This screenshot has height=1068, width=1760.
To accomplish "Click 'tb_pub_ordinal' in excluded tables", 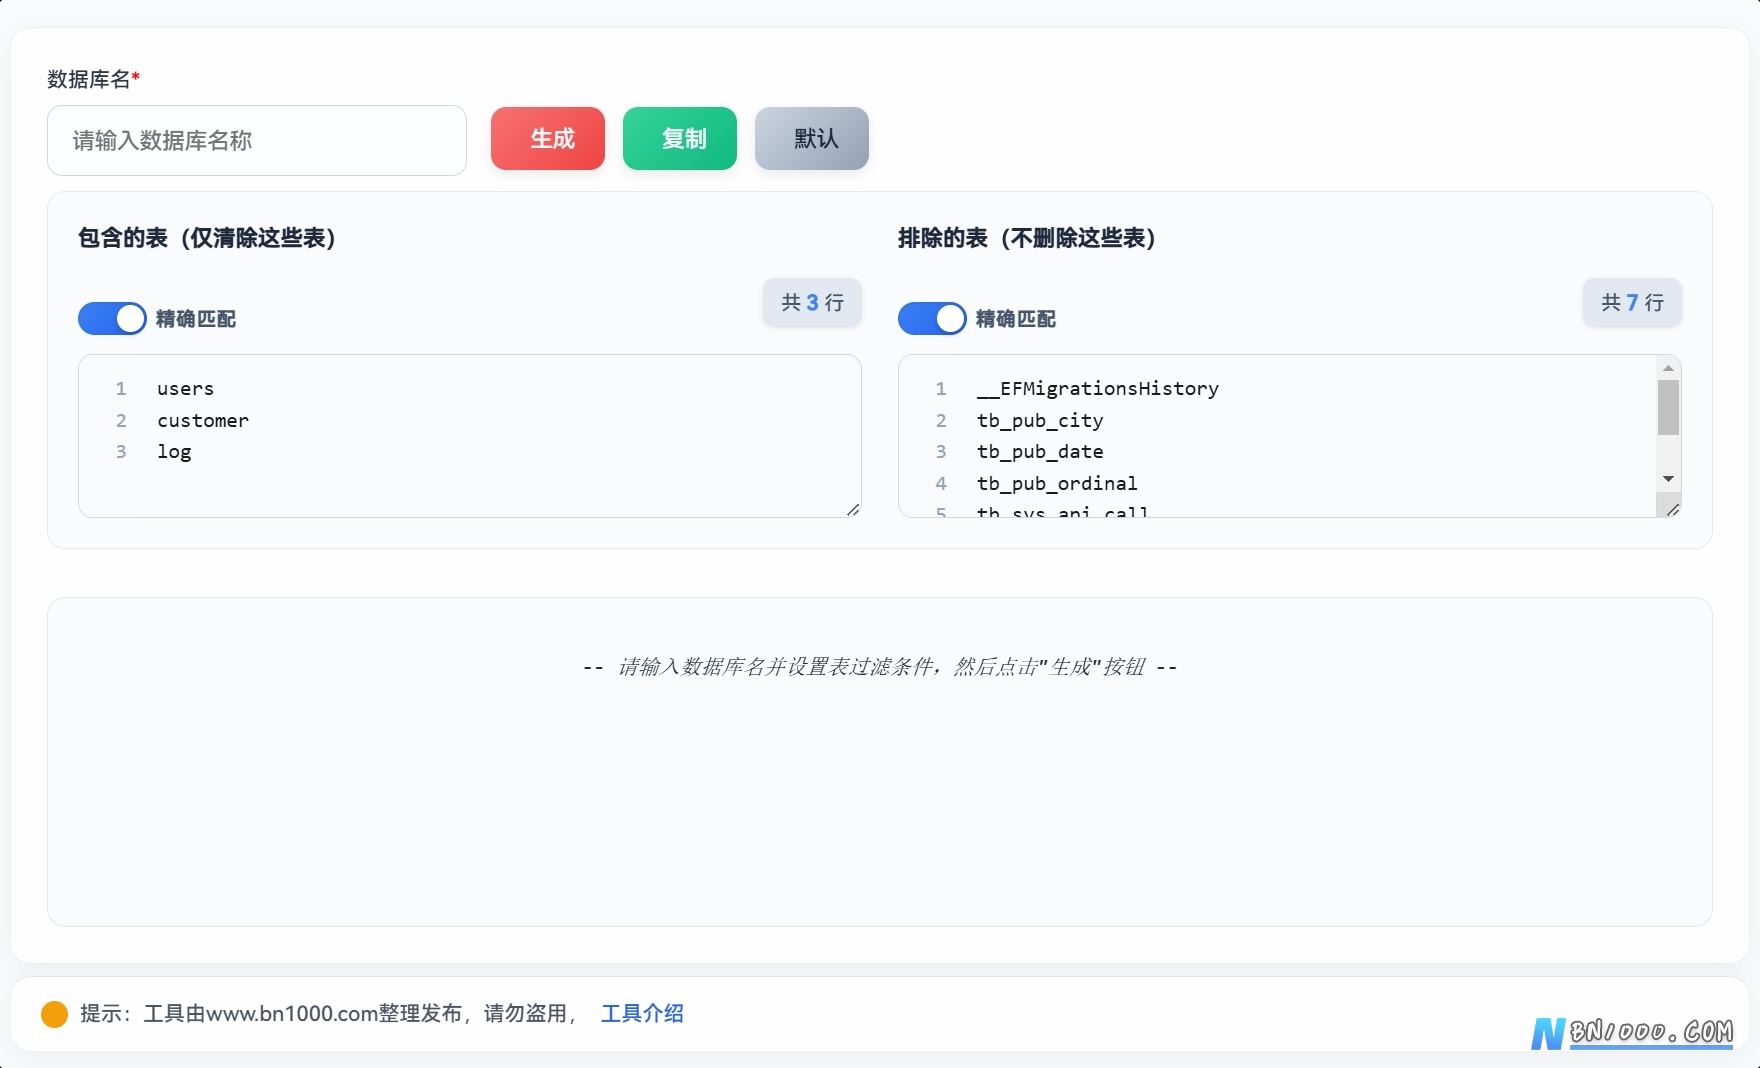I will click(x=1057, y=483).
